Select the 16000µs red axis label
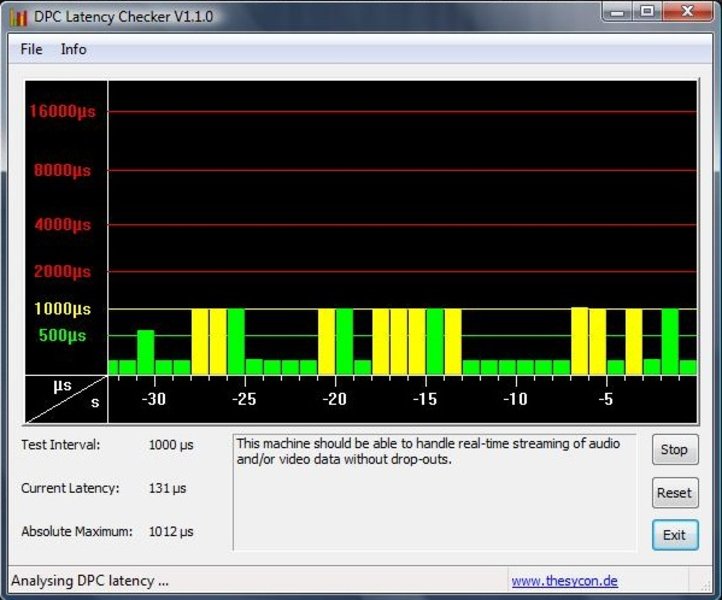 62,111
